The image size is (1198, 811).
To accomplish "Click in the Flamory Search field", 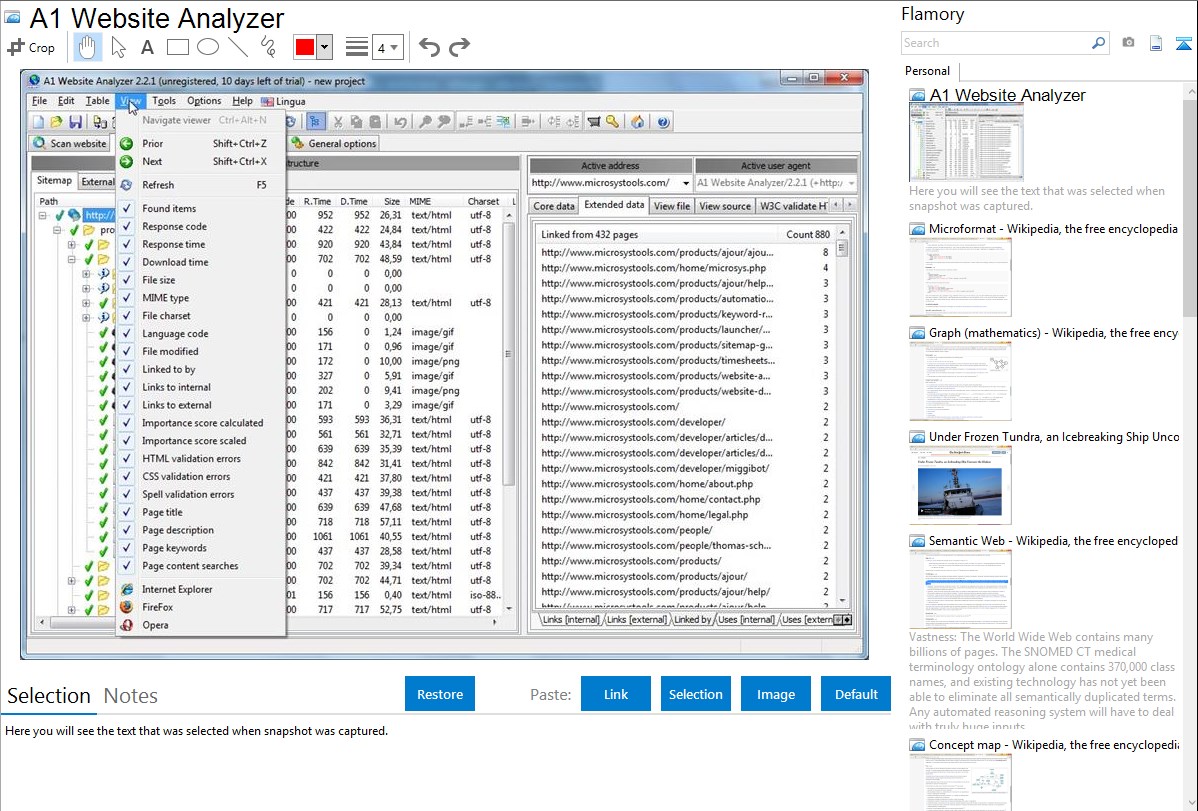I will [x=996, y=43].
